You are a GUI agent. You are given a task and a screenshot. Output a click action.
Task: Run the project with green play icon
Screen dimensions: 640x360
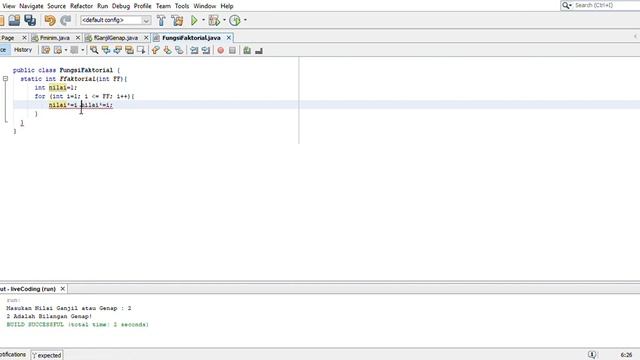coord(194,20)
